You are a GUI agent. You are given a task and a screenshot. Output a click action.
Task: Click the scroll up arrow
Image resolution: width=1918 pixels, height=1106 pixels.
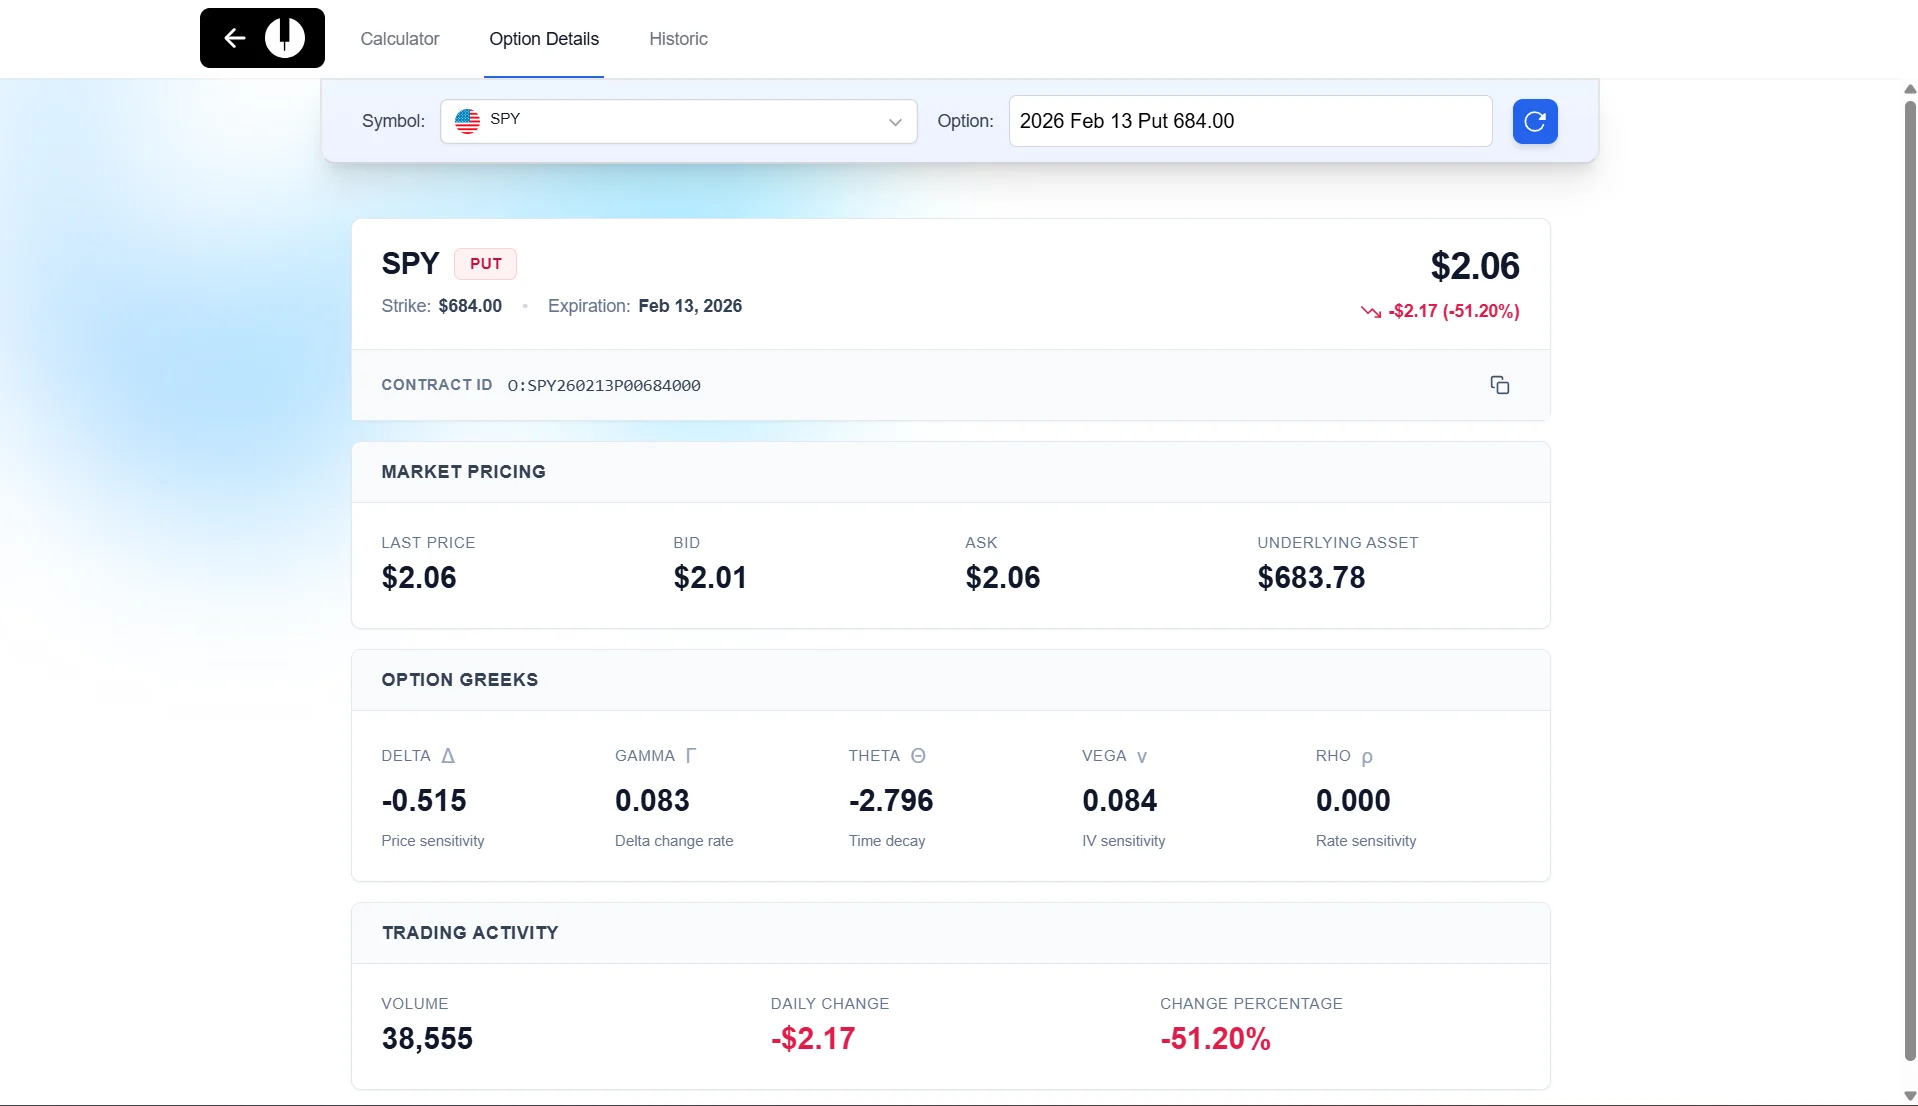[1910, 89]
